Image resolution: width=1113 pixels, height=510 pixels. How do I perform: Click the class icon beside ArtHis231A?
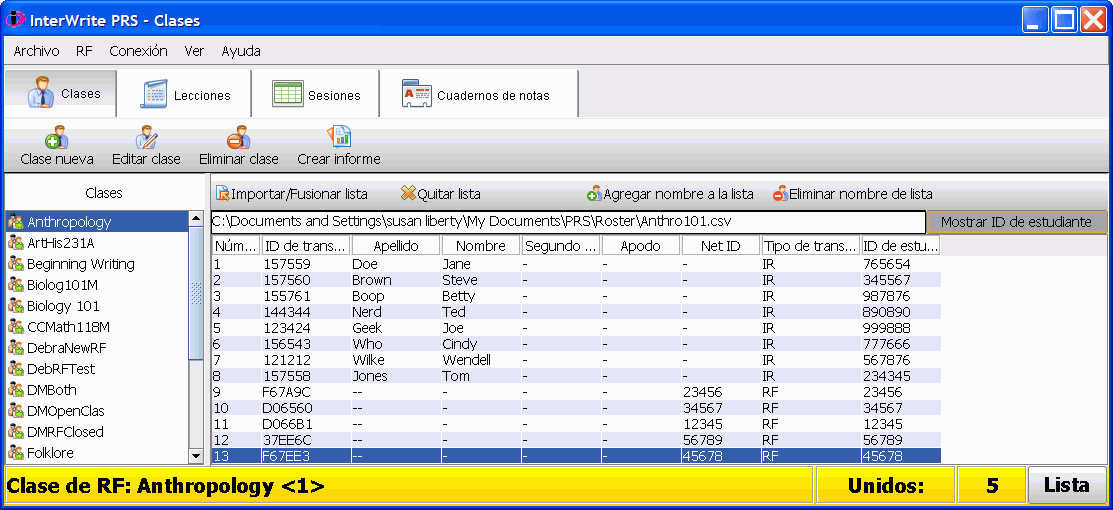coord(16,243)
